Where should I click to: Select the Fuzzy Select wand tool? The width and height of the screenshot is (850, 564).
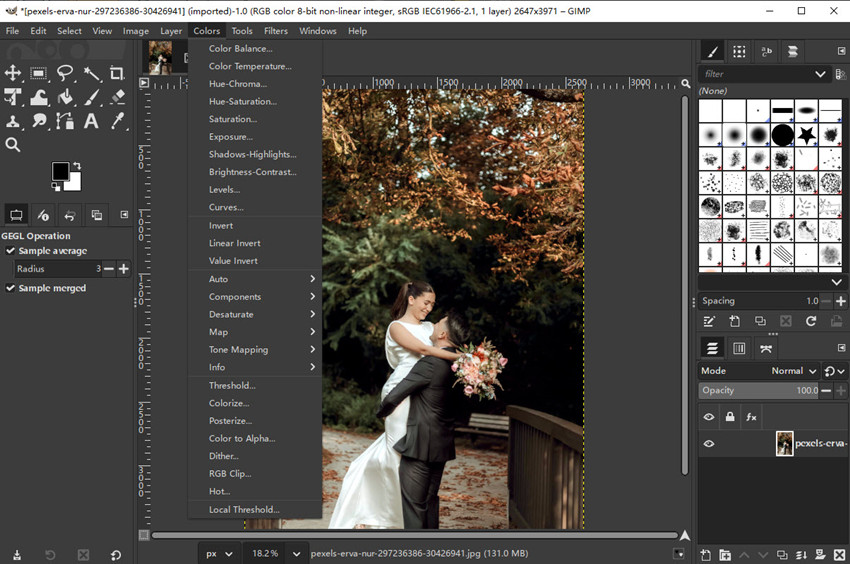coord(92,73)
